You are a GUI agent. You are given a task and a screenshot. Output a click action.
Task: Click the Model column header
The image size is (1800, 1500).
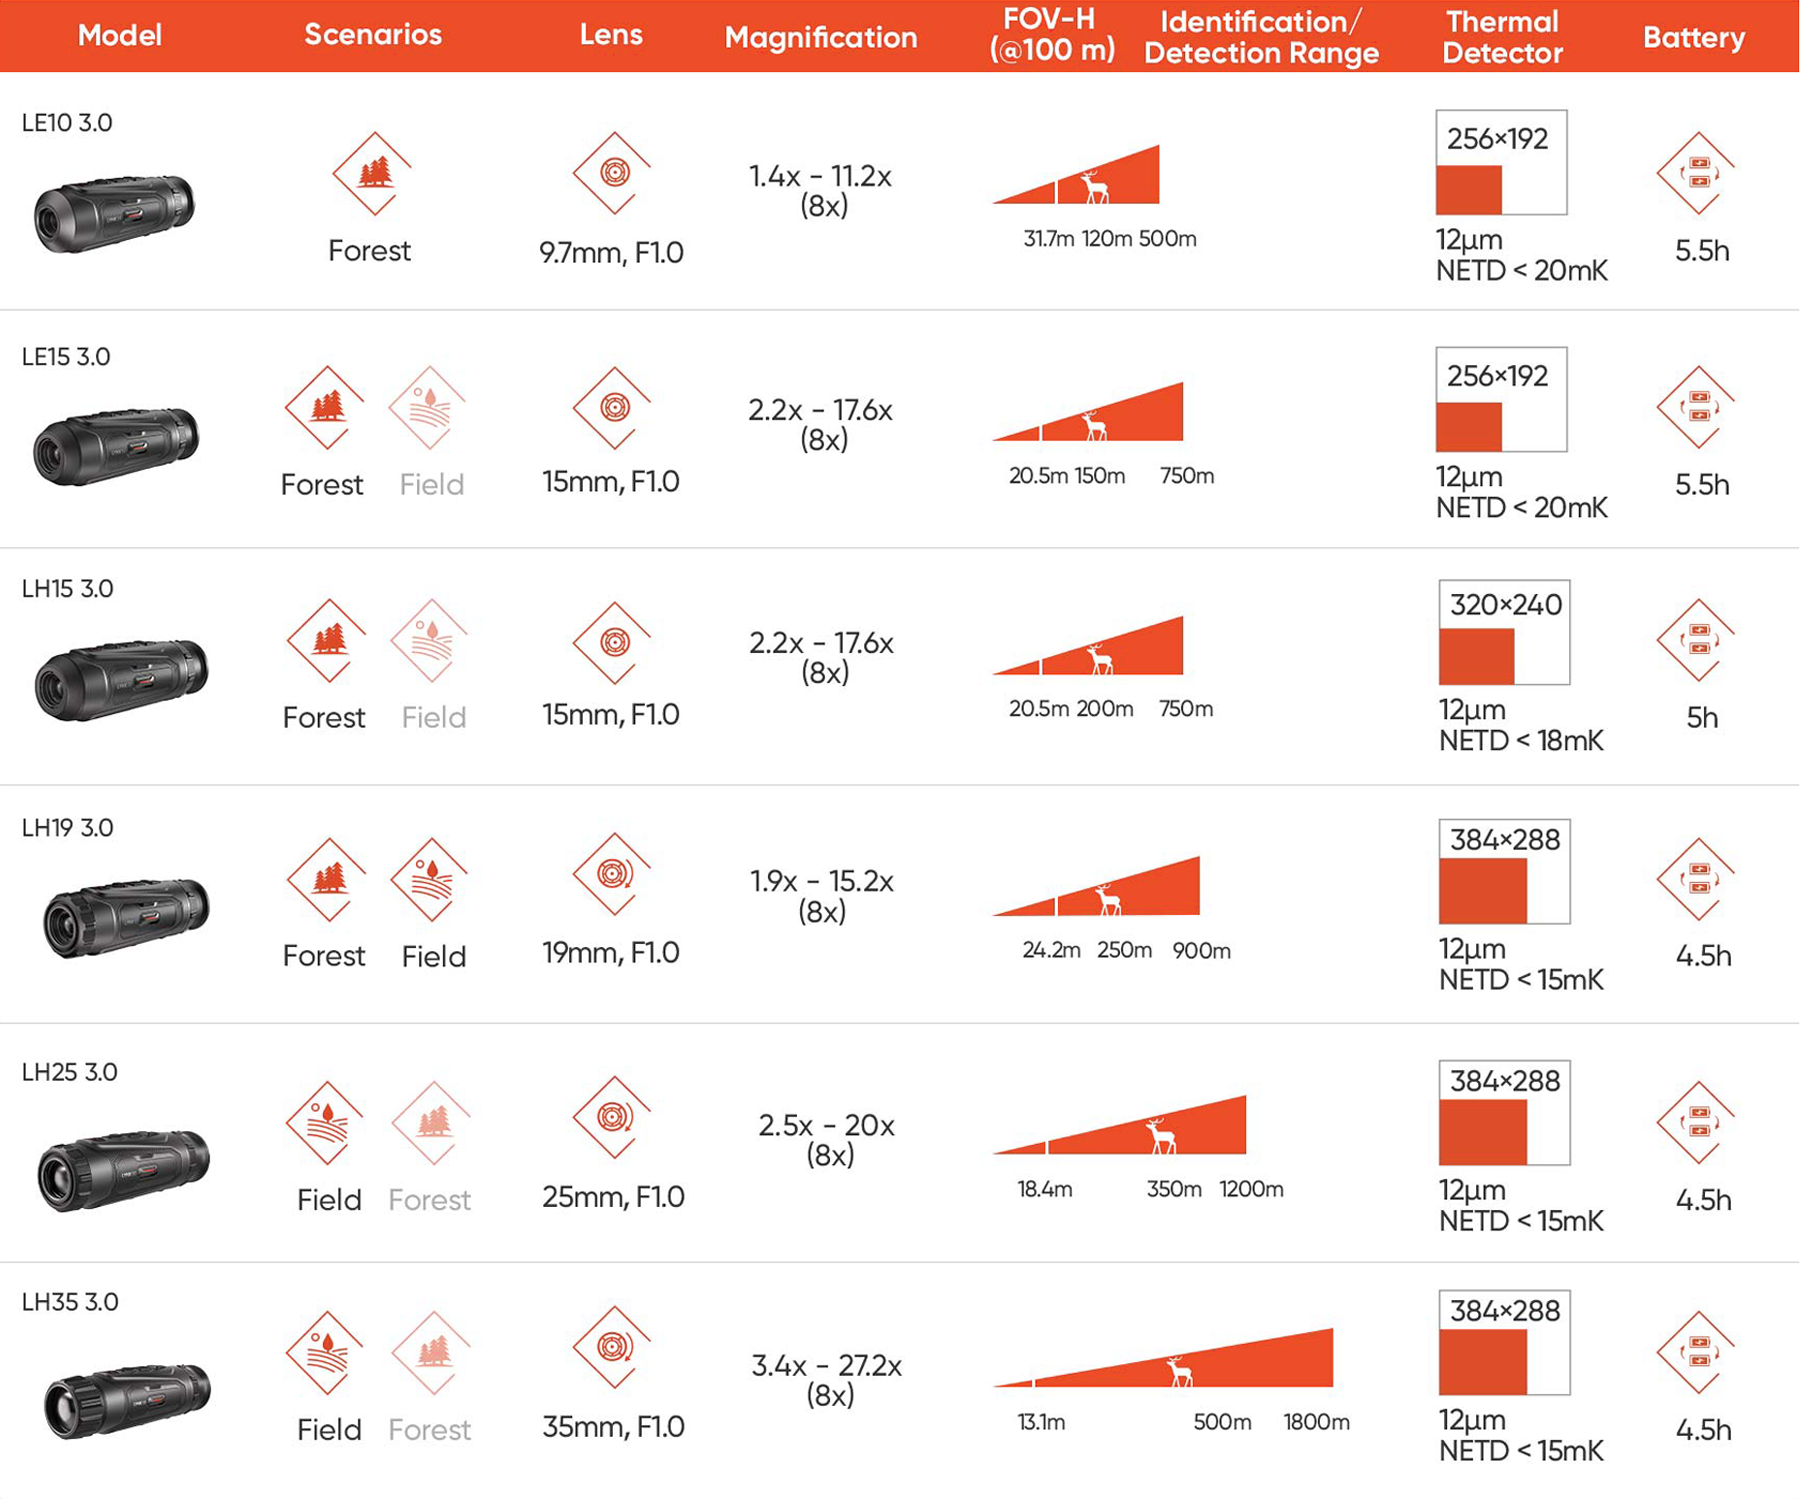point(119,36)
